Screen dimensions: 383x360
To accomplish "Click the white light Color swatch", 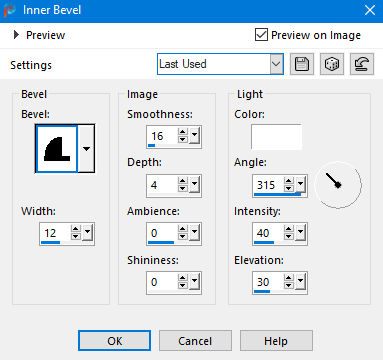I will 276,137.
